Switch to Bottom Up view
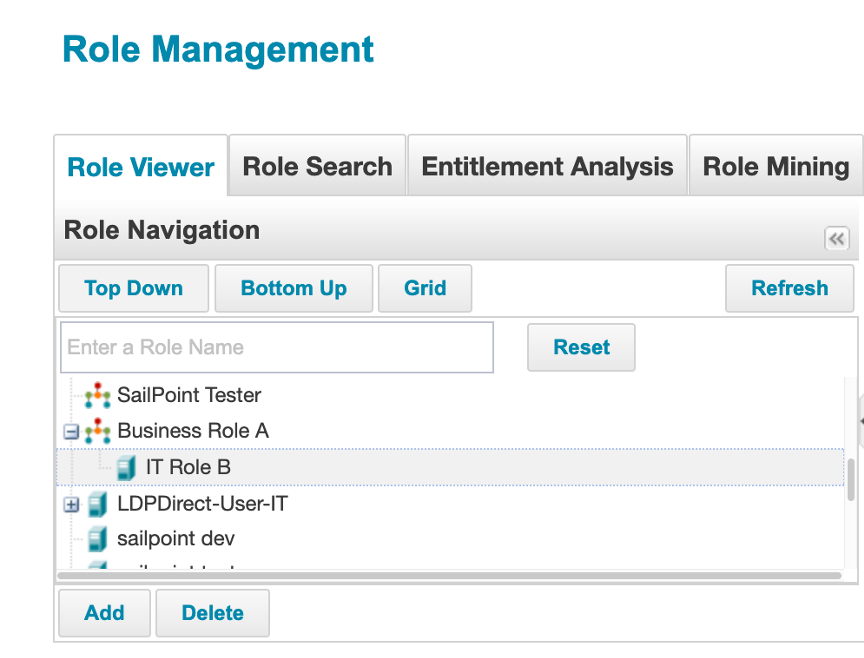The height and width of the screenshot is (658, 864). coord(294,289)
